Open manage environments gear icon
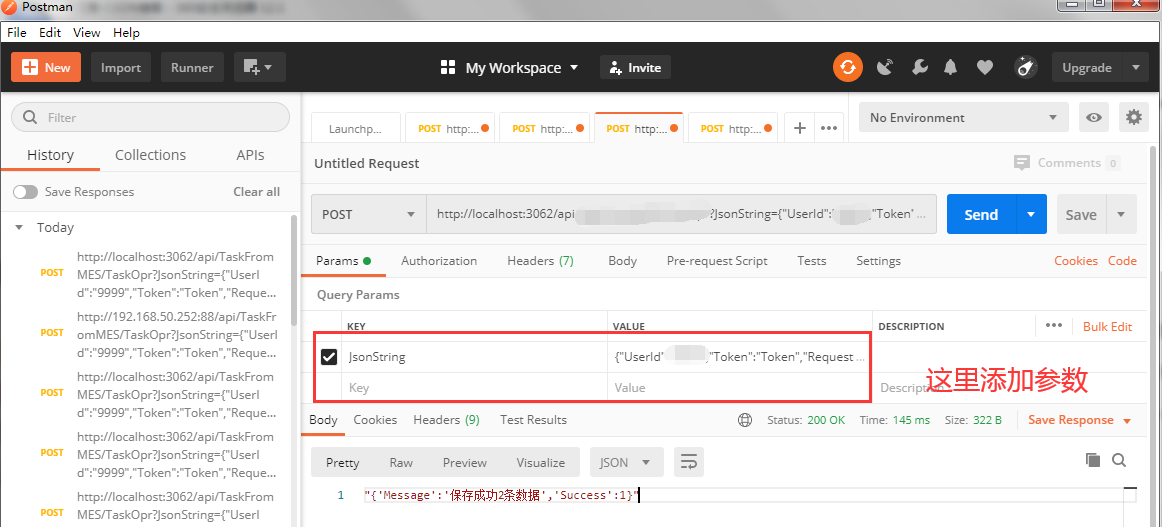The image size is (1162, 527). click(1133, 117)
